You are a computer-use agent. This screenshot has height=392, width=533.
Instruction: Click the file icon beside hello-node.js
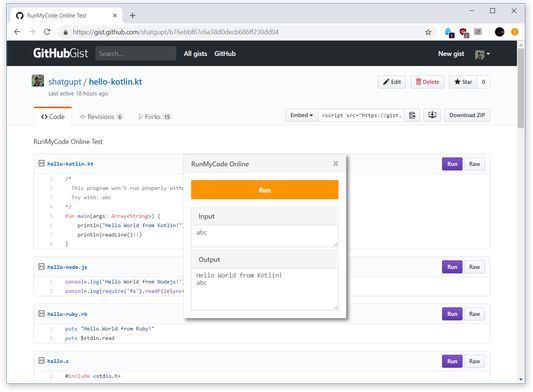(41, 267)
